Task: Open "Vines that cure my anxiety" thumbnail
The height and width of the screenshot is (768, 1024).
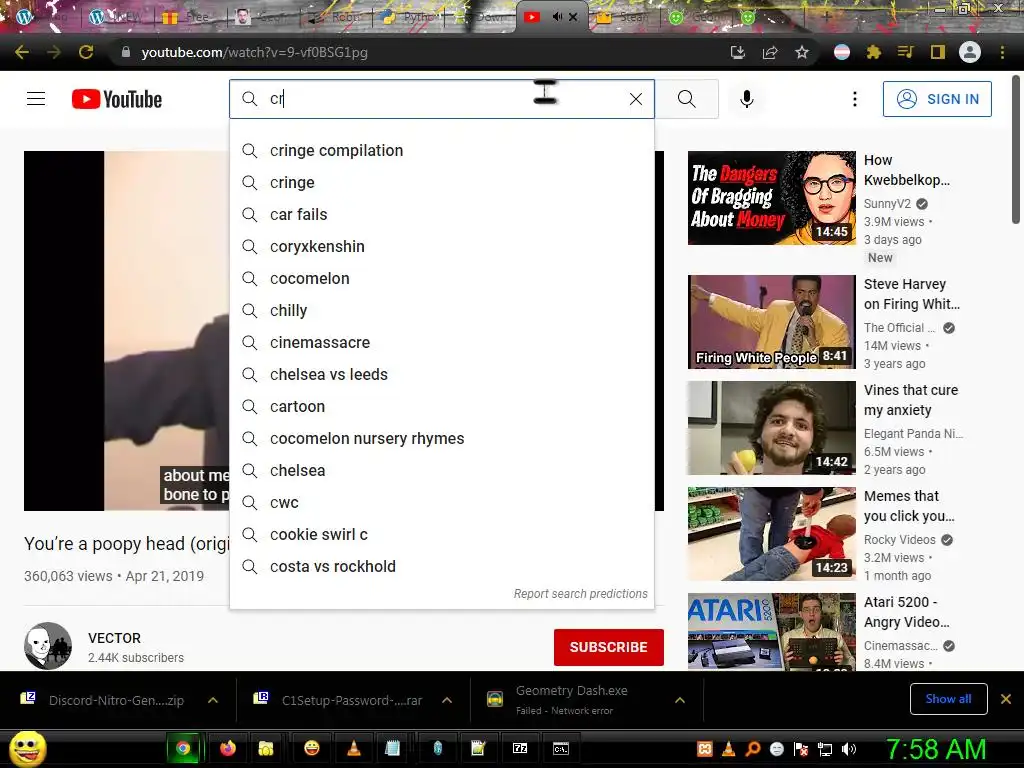Action: 771,428
